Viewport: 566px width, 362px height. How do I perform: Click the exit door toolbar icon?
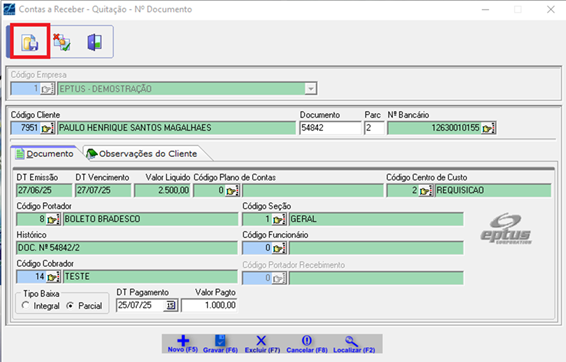[x=95, y=42]
